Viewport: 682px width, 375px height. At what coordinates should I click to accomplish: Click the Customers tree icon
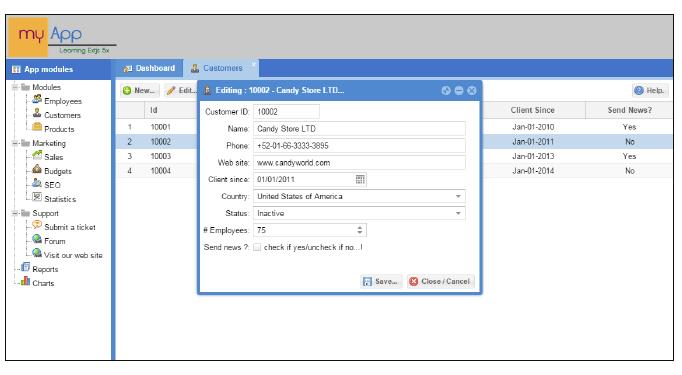coord(37,114)
